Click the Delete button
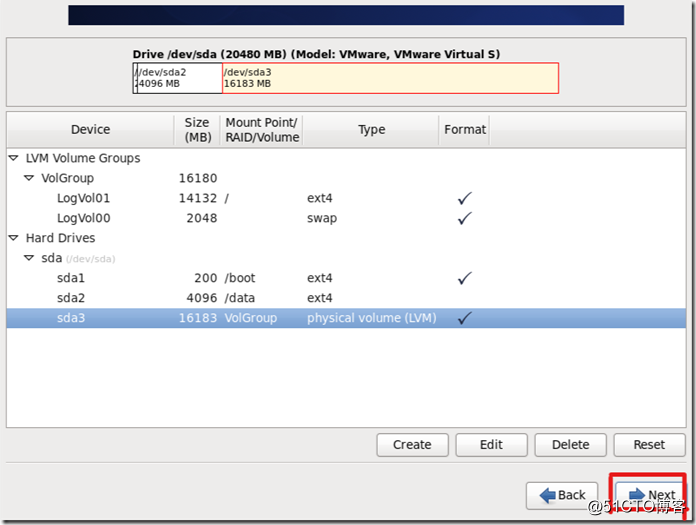This screenshot has height=525, width=696. pyautogui.click(x=570, y=445)
